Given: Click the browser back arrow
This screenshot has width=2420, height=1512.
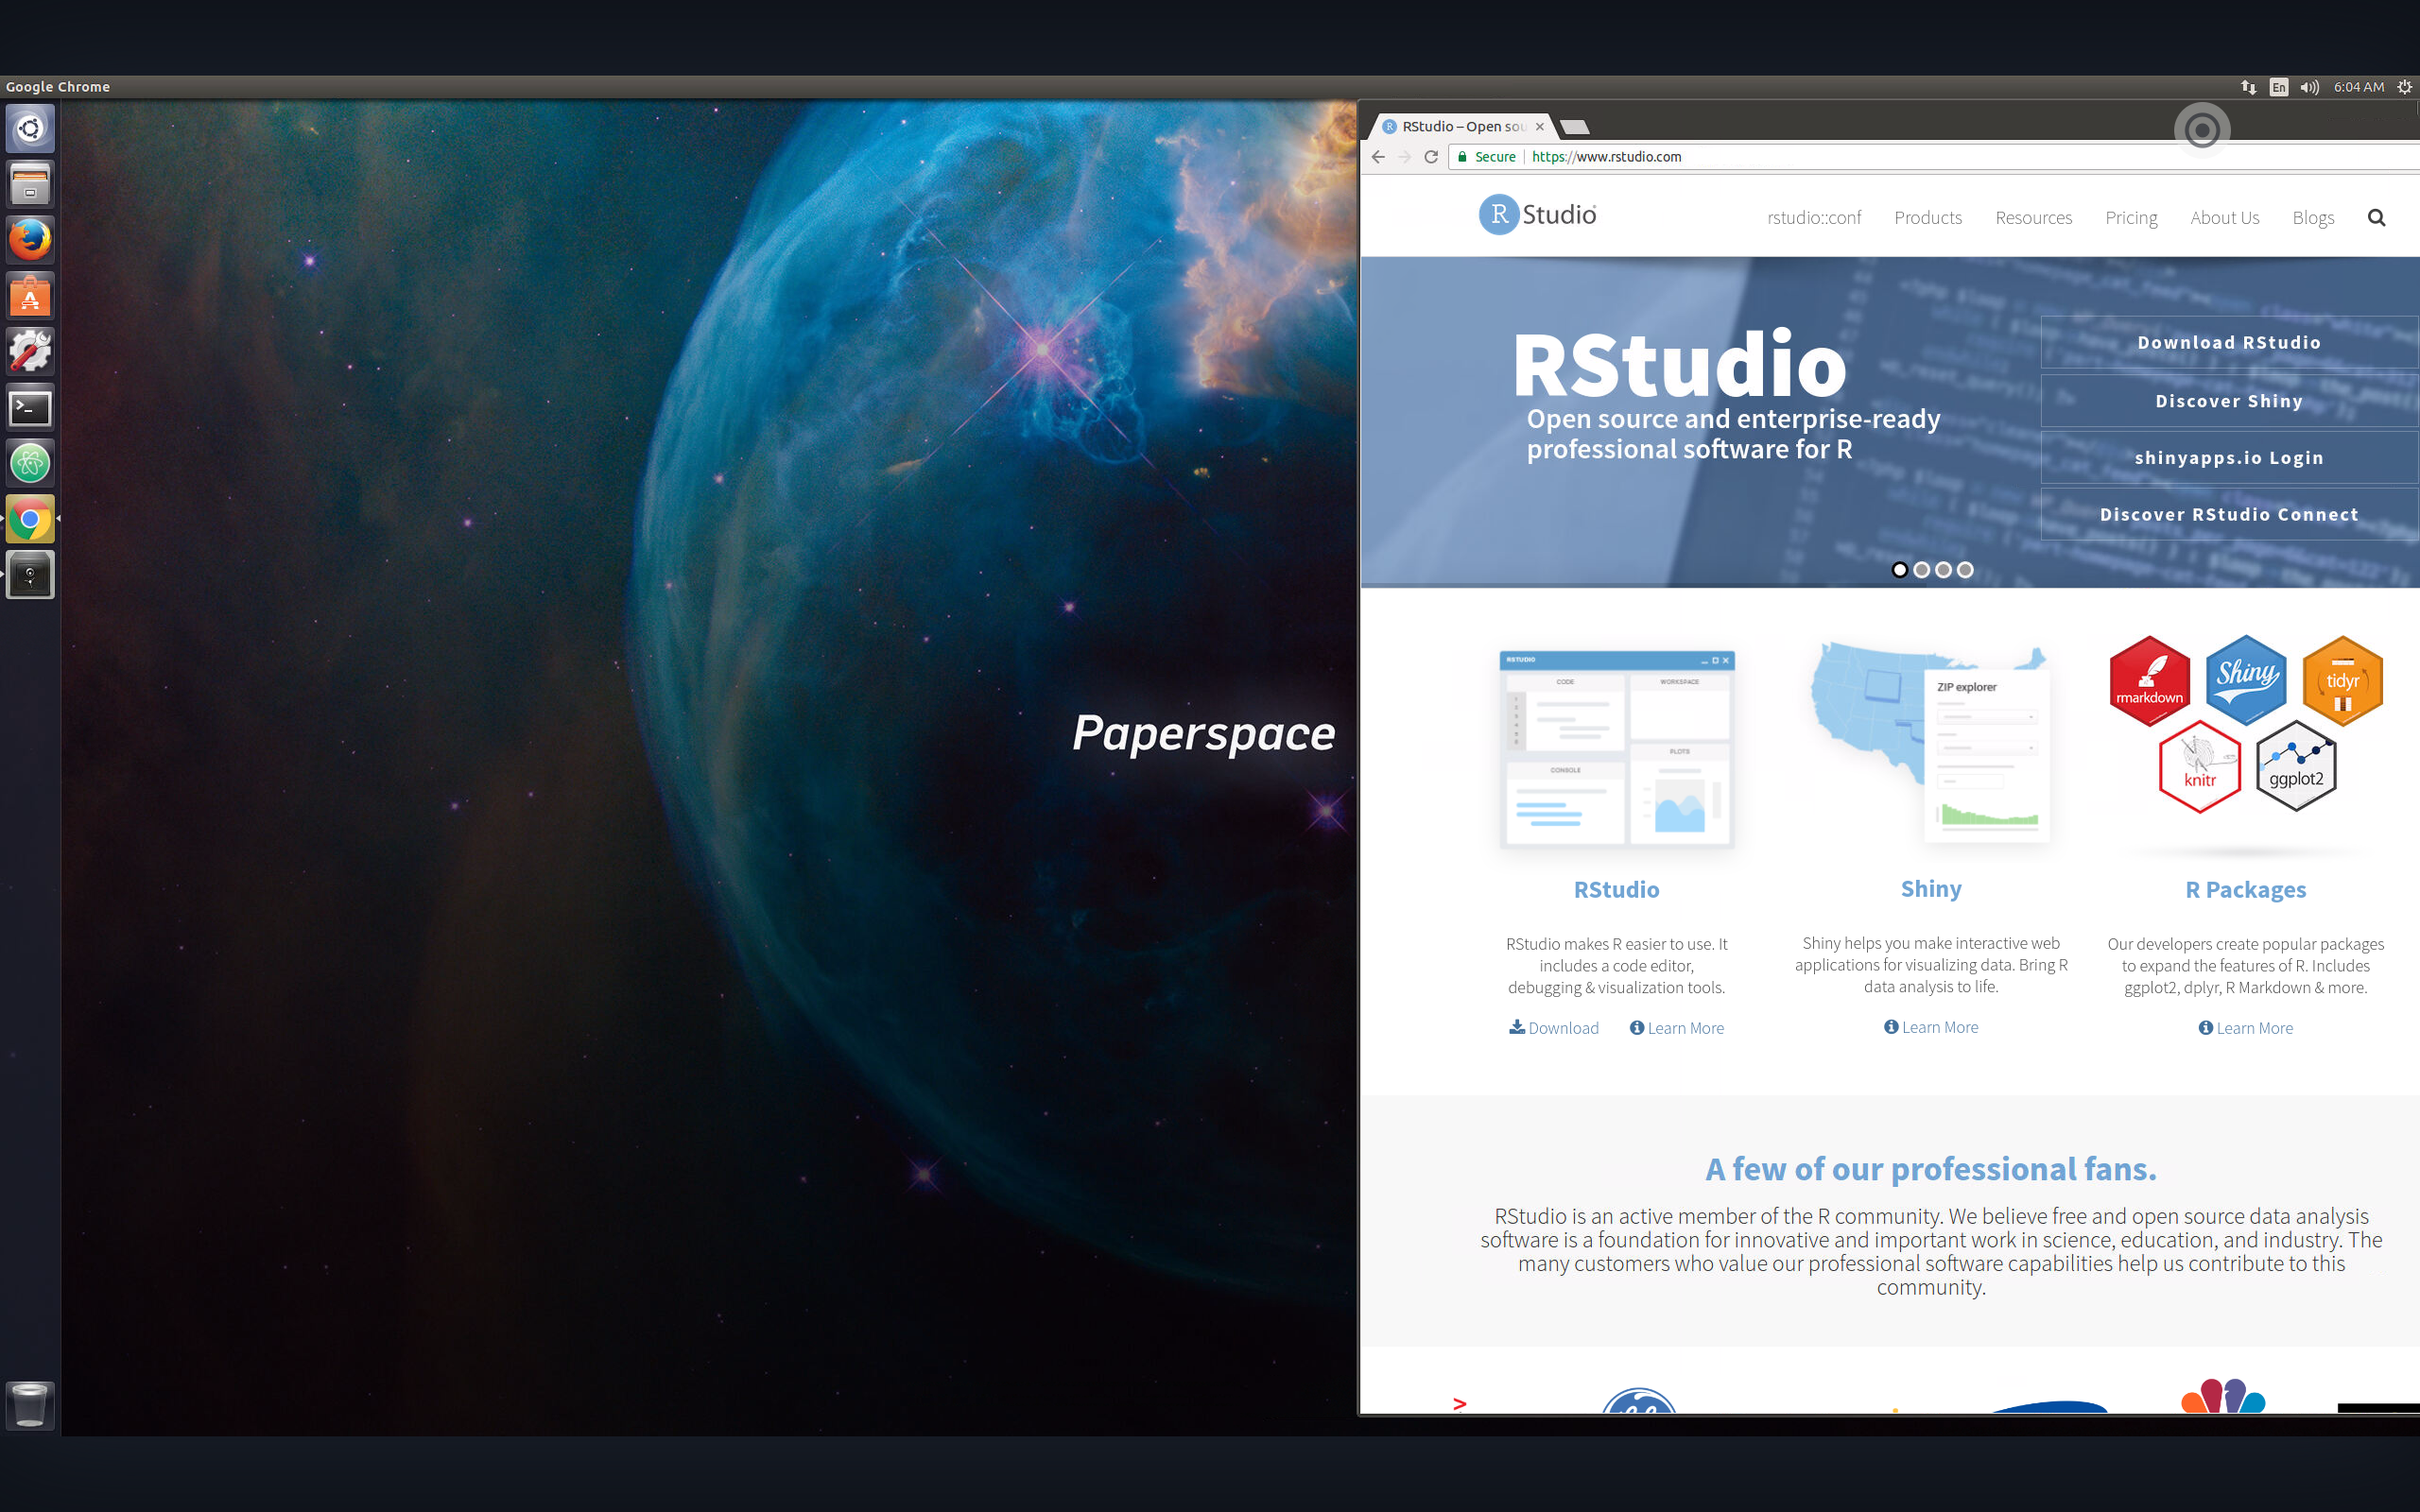Looking at the screenshot, I should (1378, 157).
